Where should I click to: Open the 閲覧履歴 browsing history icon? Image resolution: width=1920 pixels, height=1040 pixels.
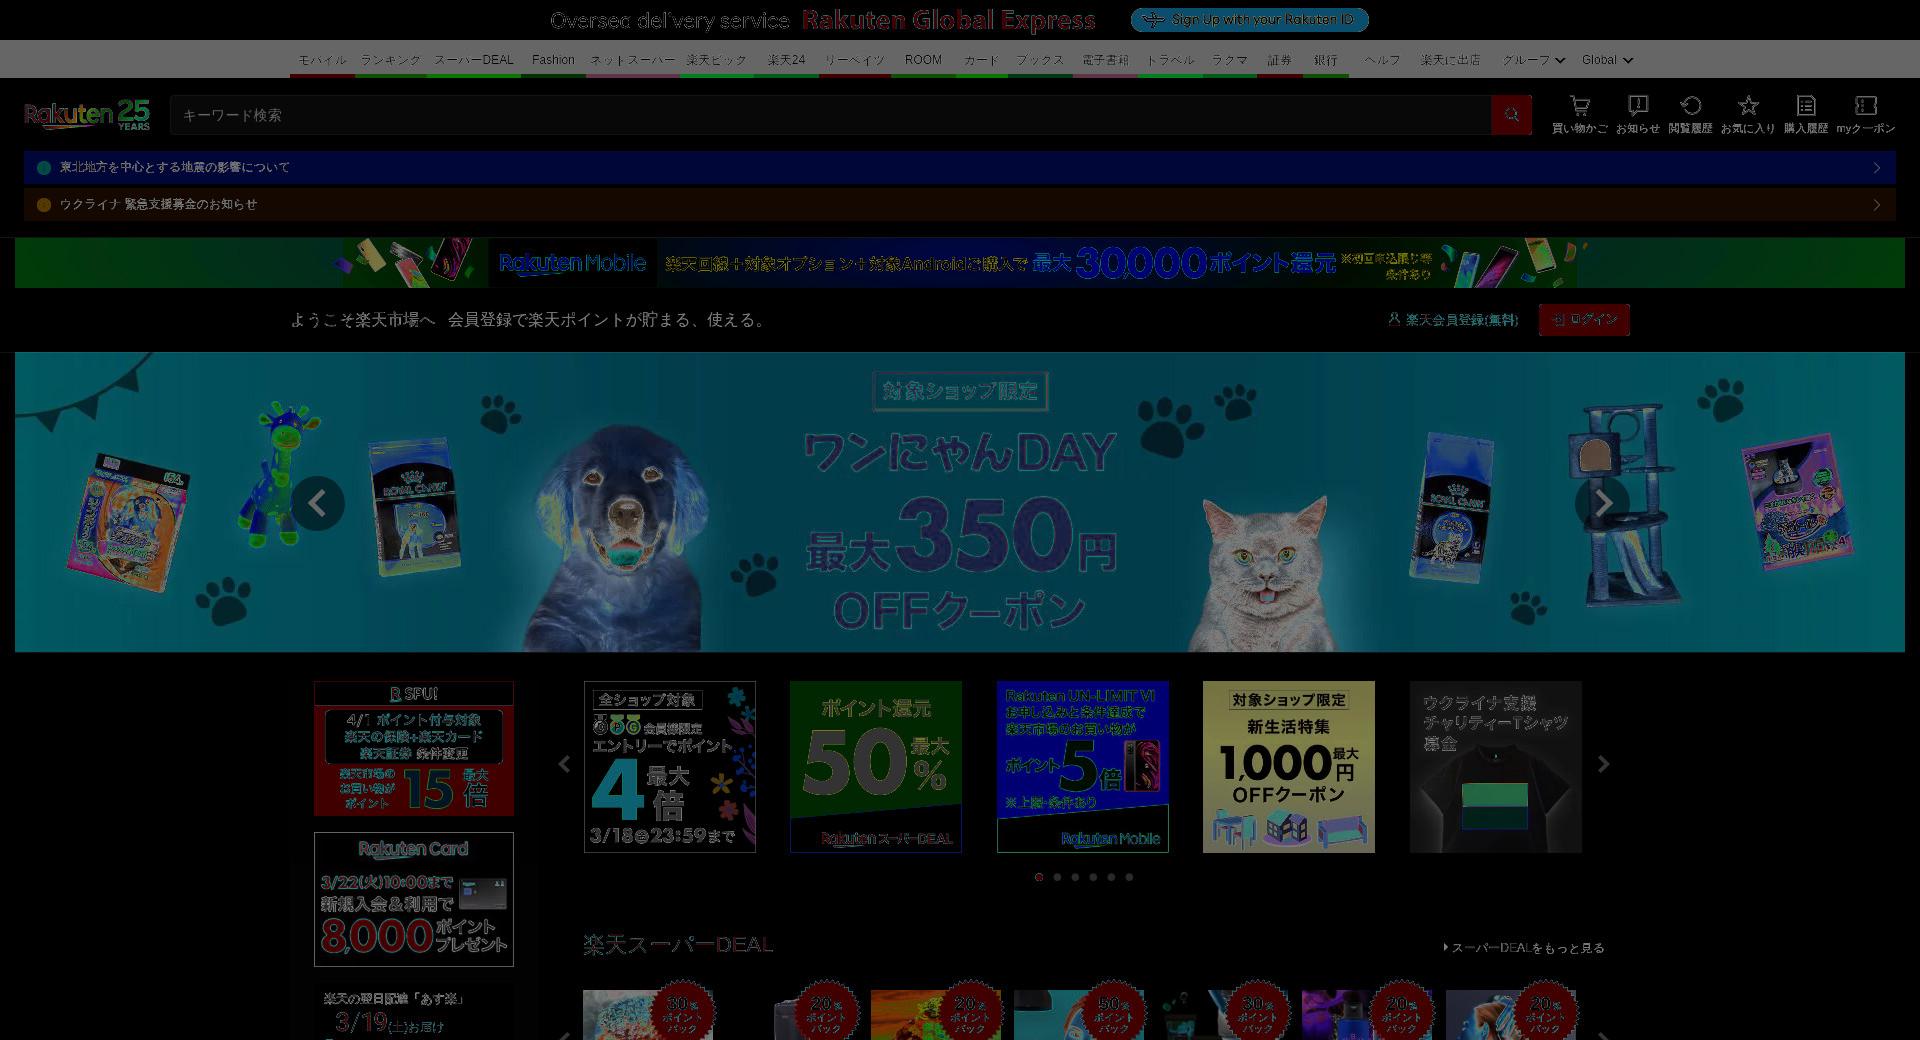(x=1690, y=114)
